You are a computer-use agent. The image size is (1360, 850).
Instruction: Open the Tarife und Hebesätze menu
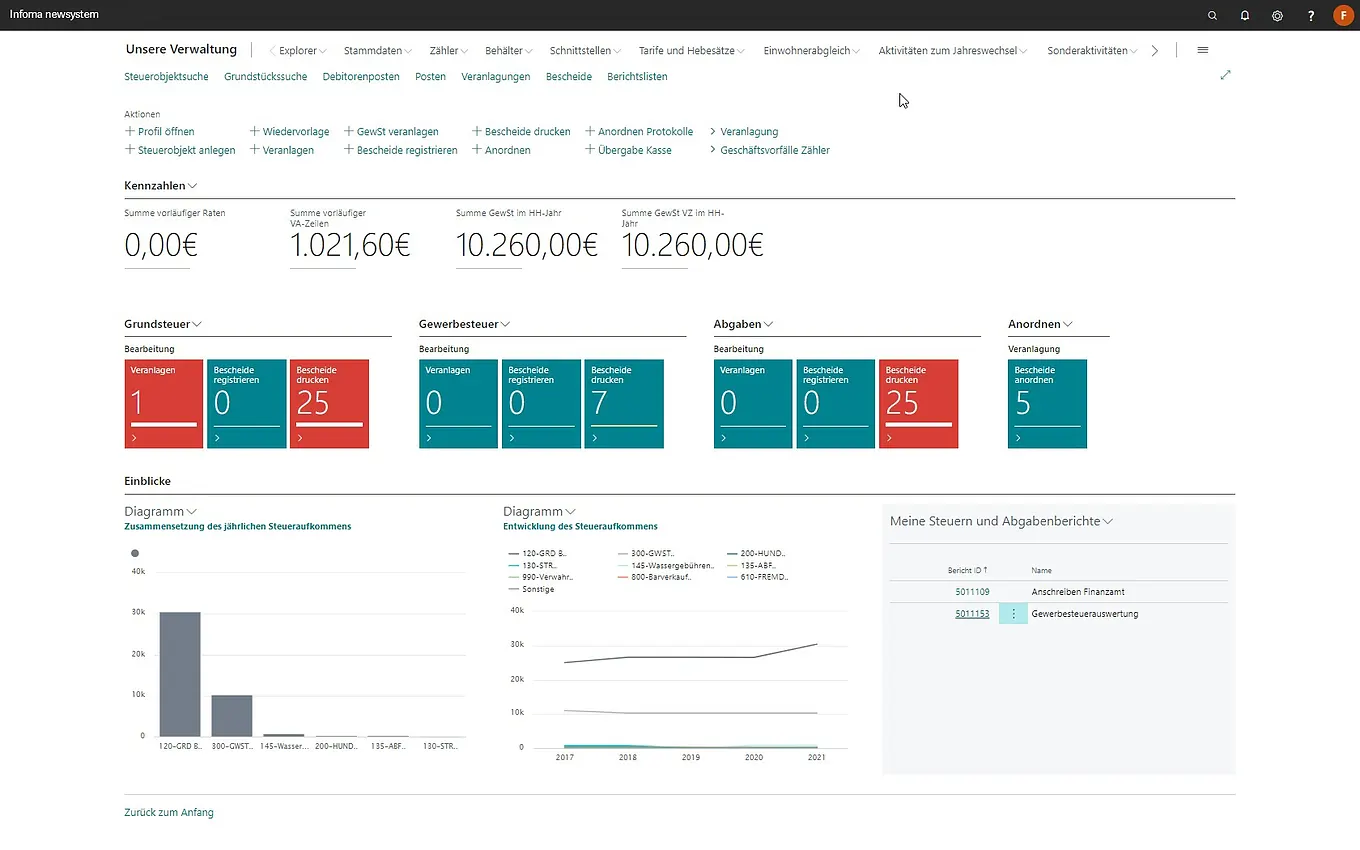[x=692, y=51]
